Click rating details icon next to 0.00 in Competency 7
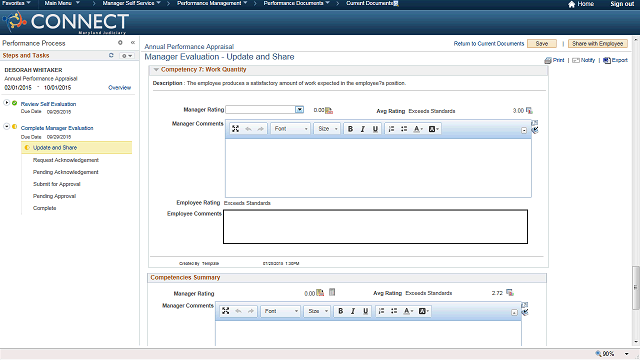 (x=329, y=110)
